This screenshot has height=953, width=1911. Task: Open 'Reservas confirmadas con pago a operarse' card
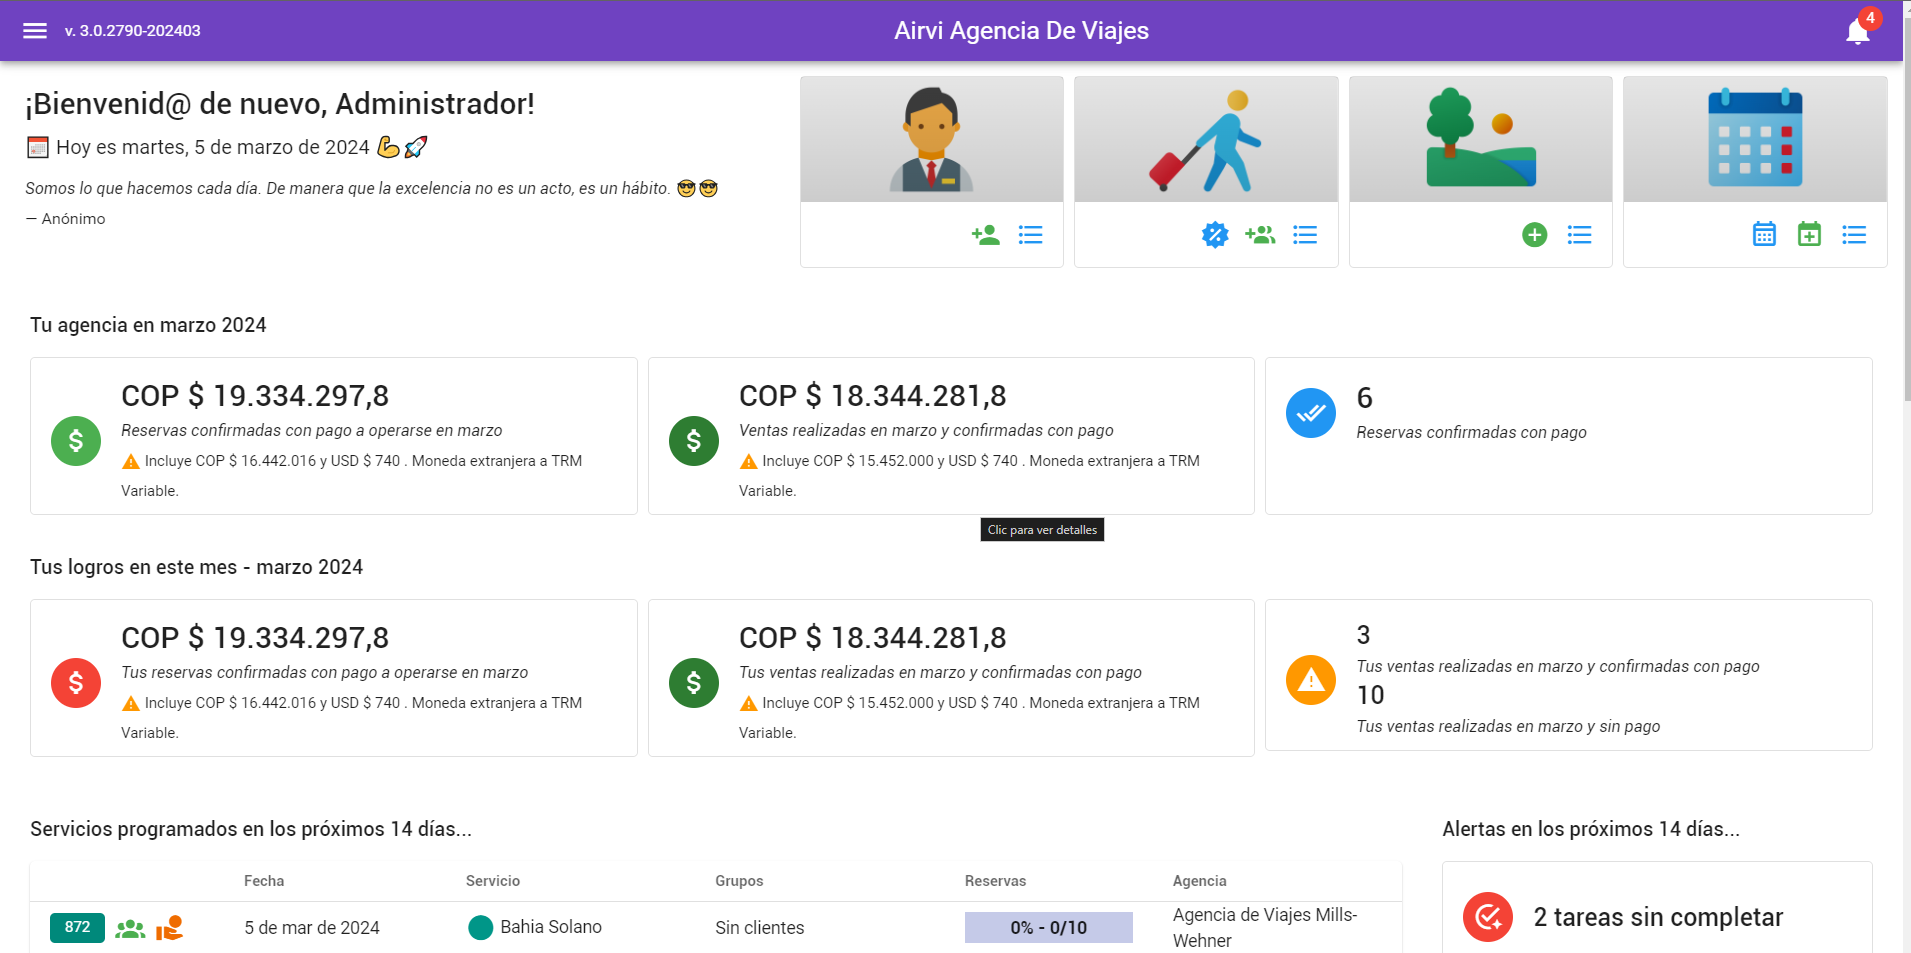click(x=333, y=436)
